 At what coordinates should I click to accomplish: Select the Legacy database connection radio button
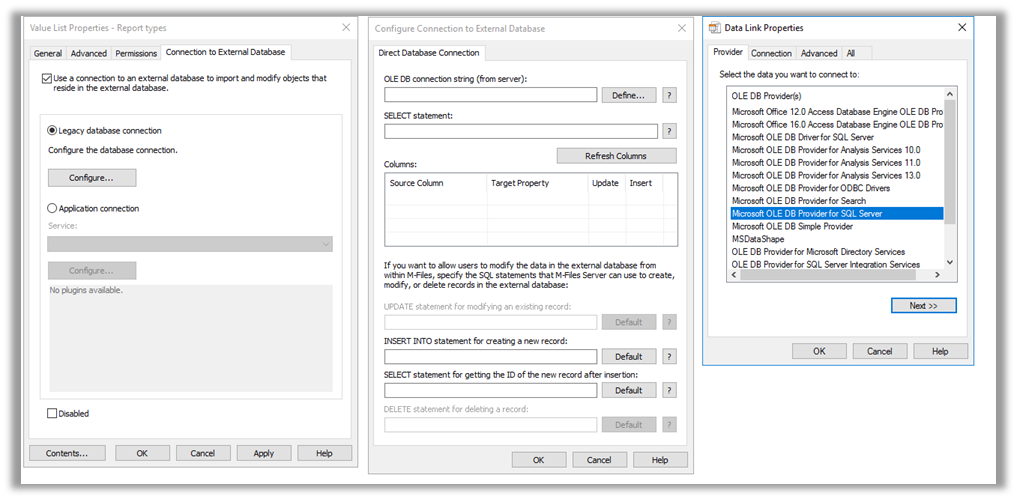tap(53, 130)
